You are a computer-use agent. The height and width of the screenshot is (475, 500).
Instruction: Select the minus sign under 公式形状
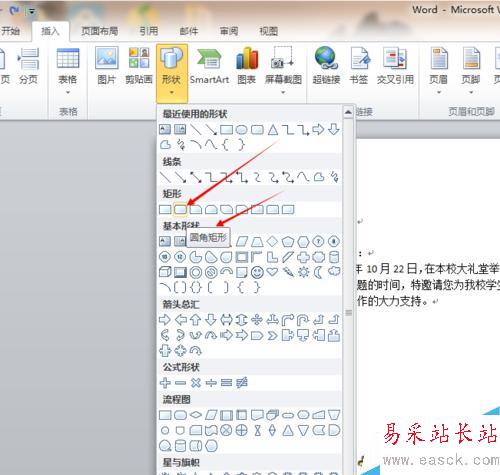pyautogui.click(x=180, y=383)
